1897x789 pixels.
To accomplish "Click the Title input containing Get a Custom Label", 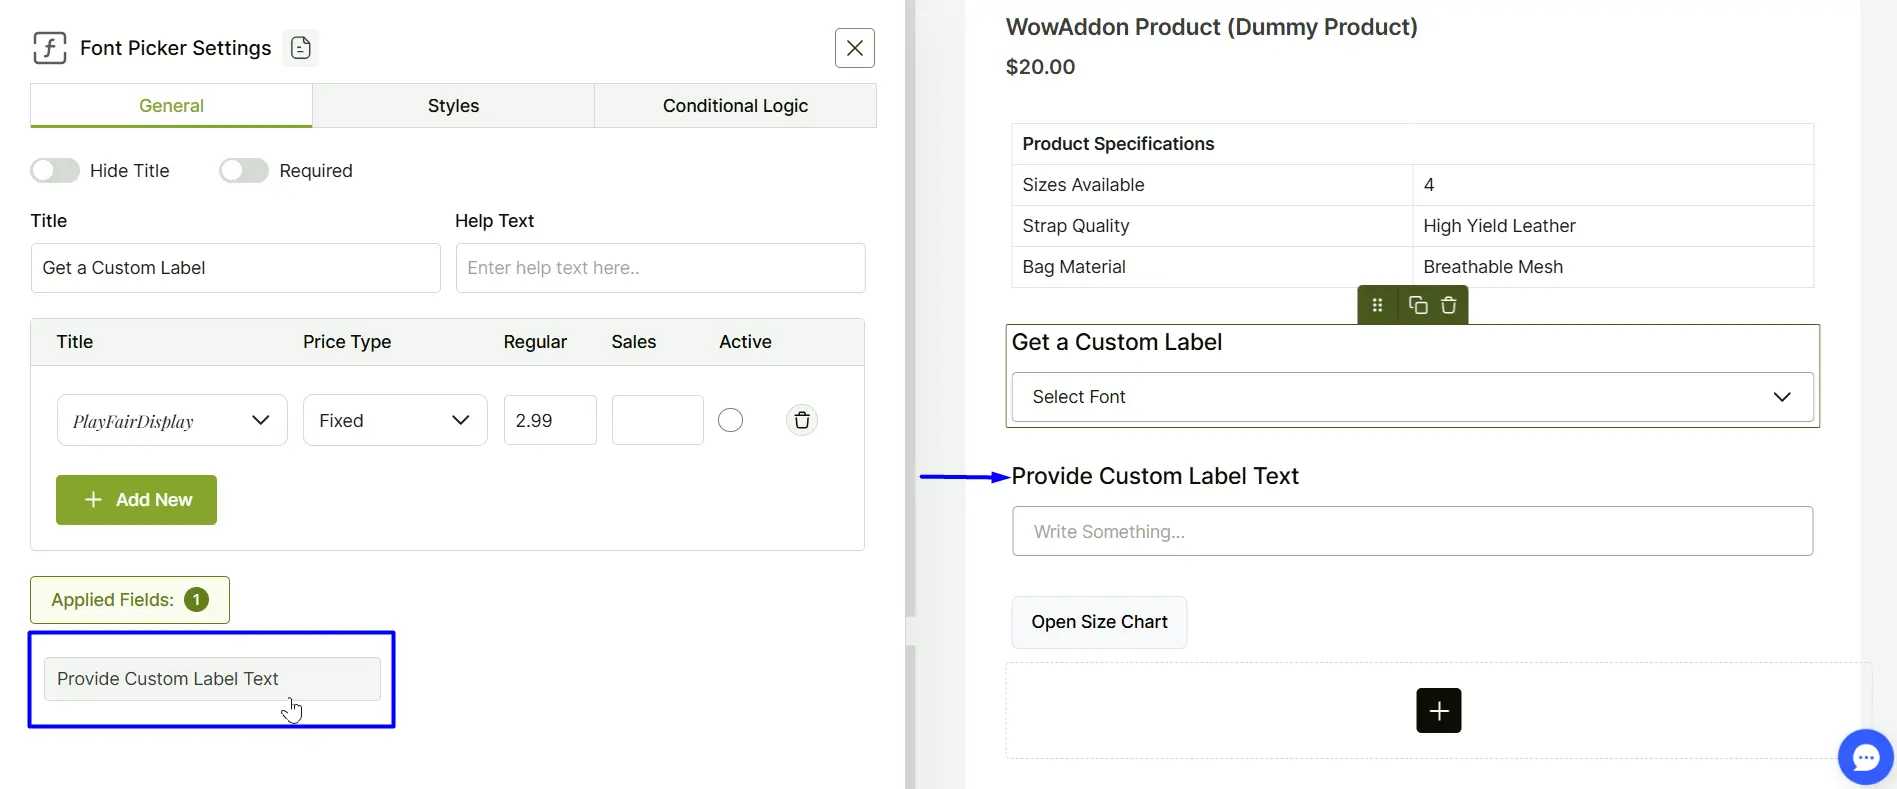I will point(235,268).
